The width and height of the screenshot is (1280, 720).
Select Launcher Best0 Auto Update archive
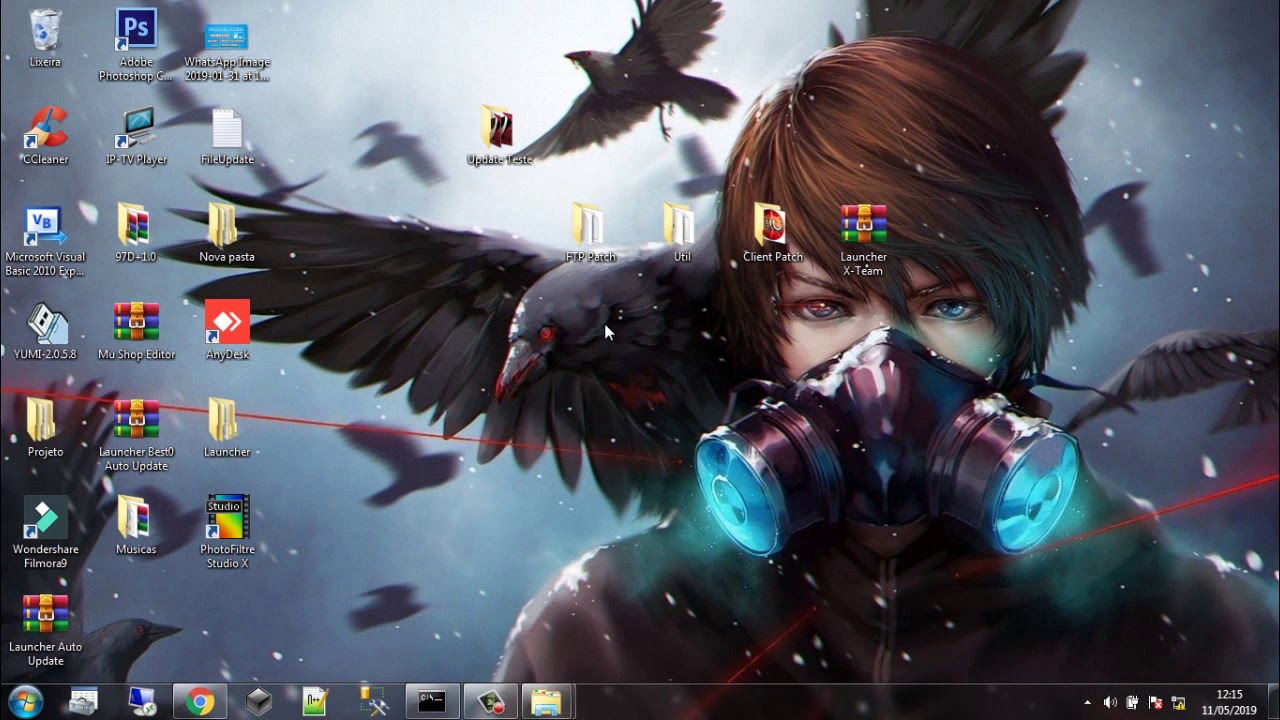pos(136,436)
